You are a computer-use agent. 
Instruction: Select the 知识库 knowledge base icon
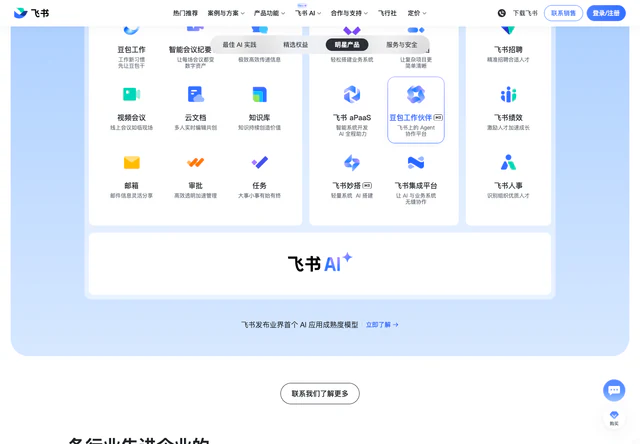pyautogui.click(x=260, y=94)
